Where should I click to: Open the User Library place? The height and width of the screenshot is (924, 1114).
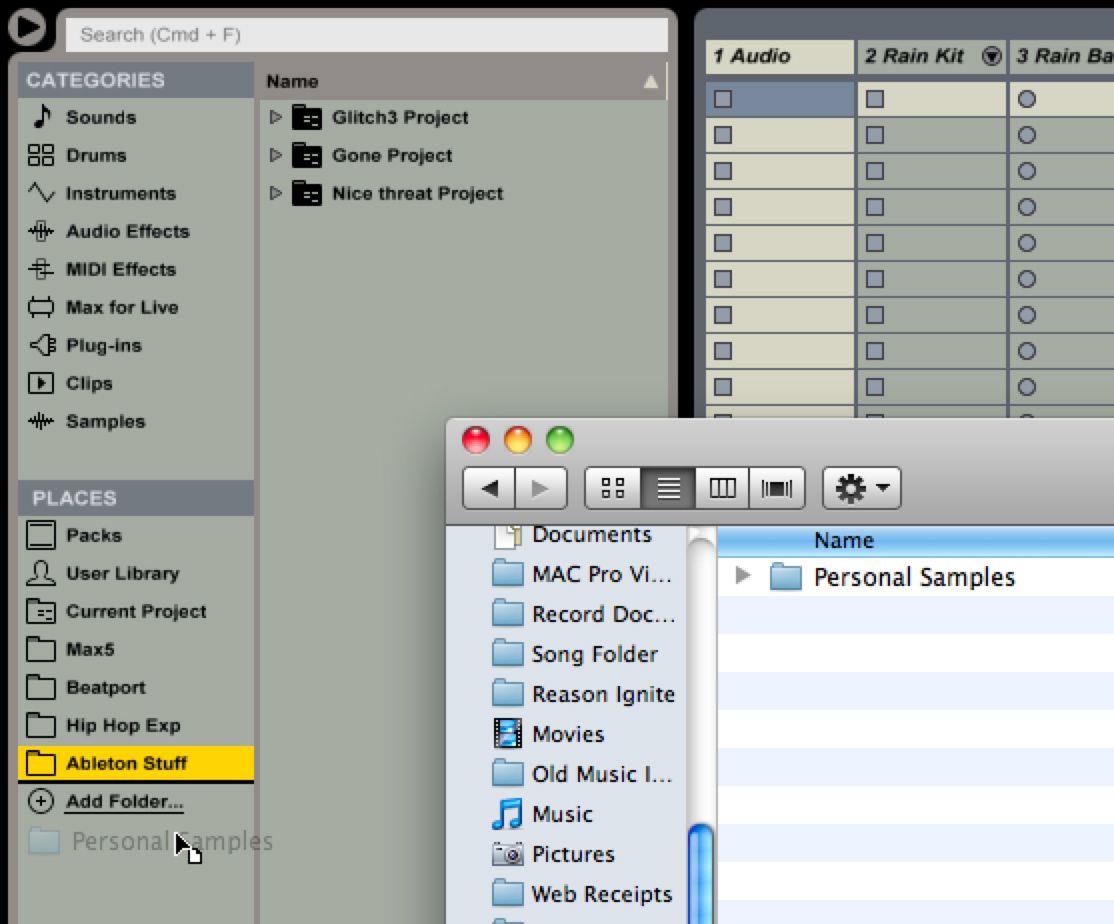pos(136,573)
